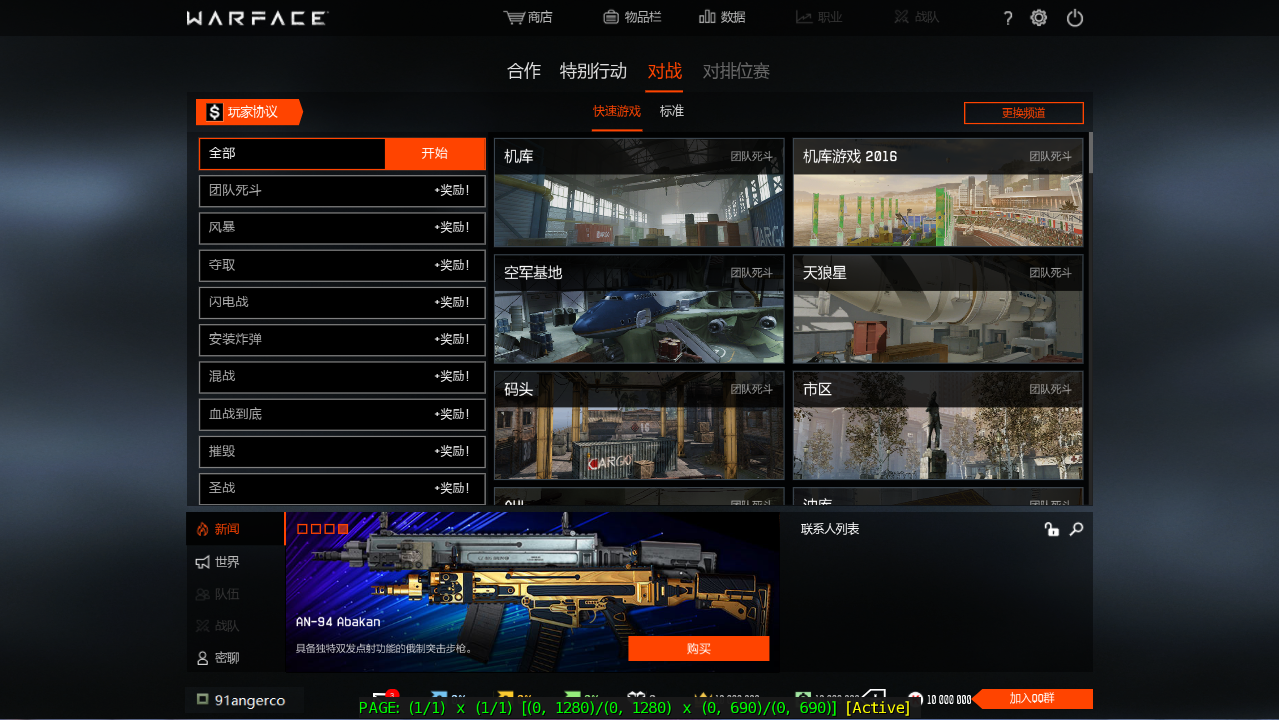Image resolution: width=1279 pixels, height=720 pixels.
Task: Switch to the 特别行动 tab
Action: pos(593,71)
